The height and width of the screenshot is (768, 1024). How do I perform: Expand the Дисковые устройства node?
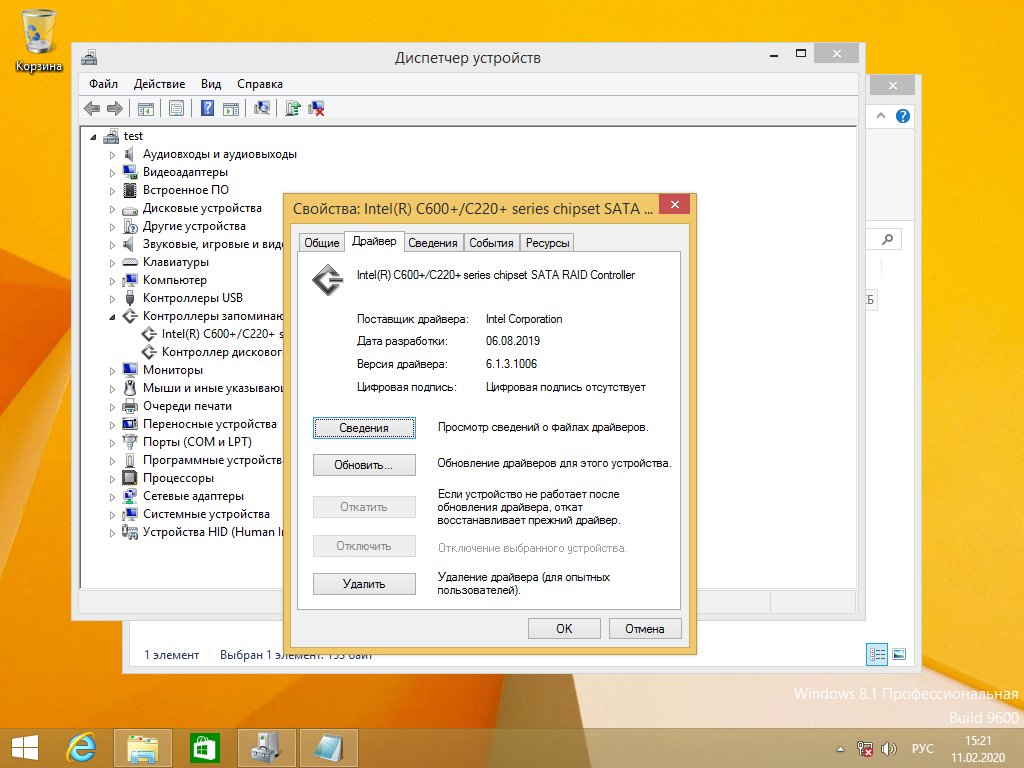[x=112, y=209]
